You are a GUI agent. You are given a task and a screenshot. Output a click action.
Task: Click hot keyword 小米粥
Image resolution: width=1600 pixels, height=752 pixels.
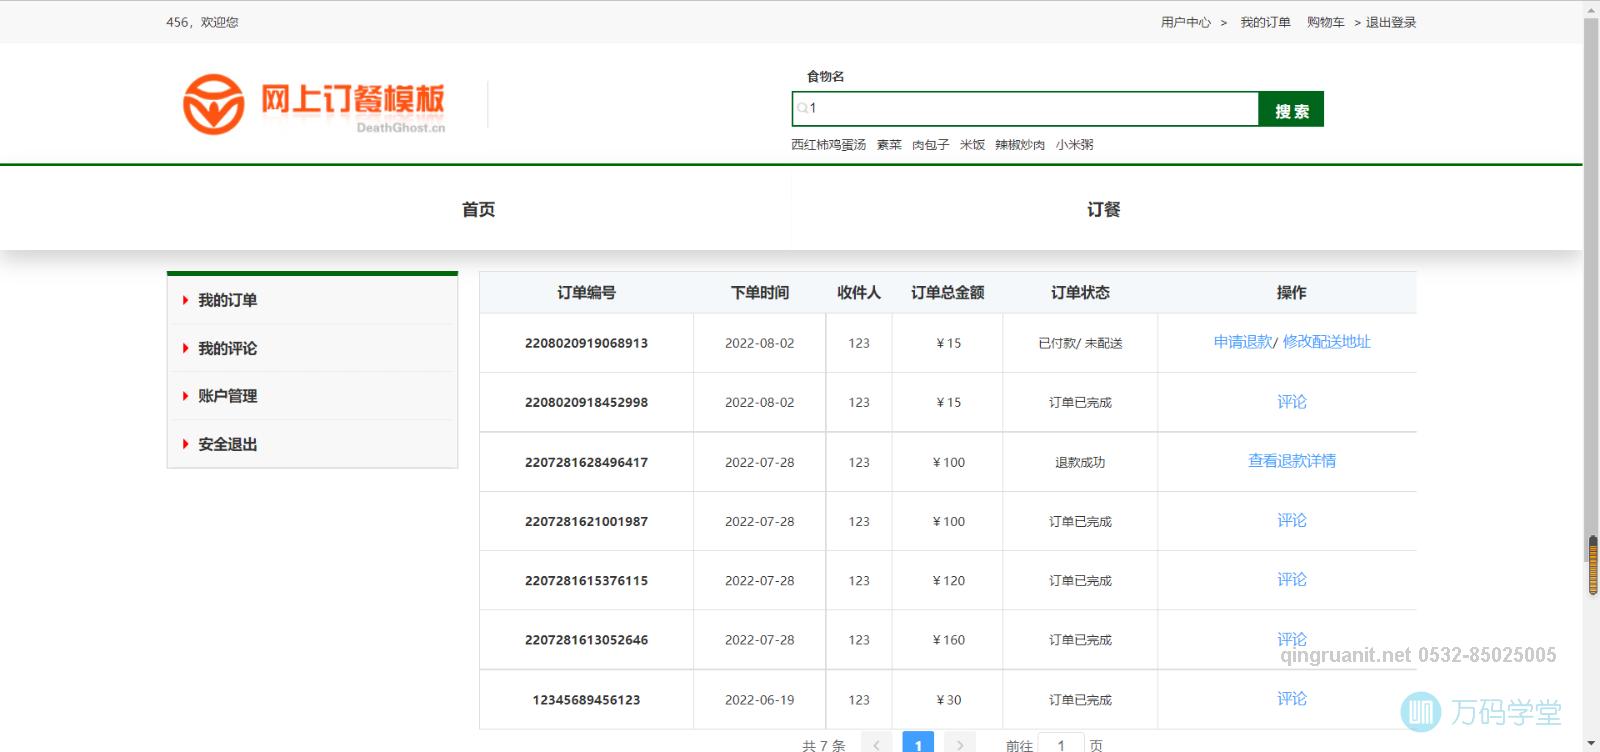[x=1074, y=145]
